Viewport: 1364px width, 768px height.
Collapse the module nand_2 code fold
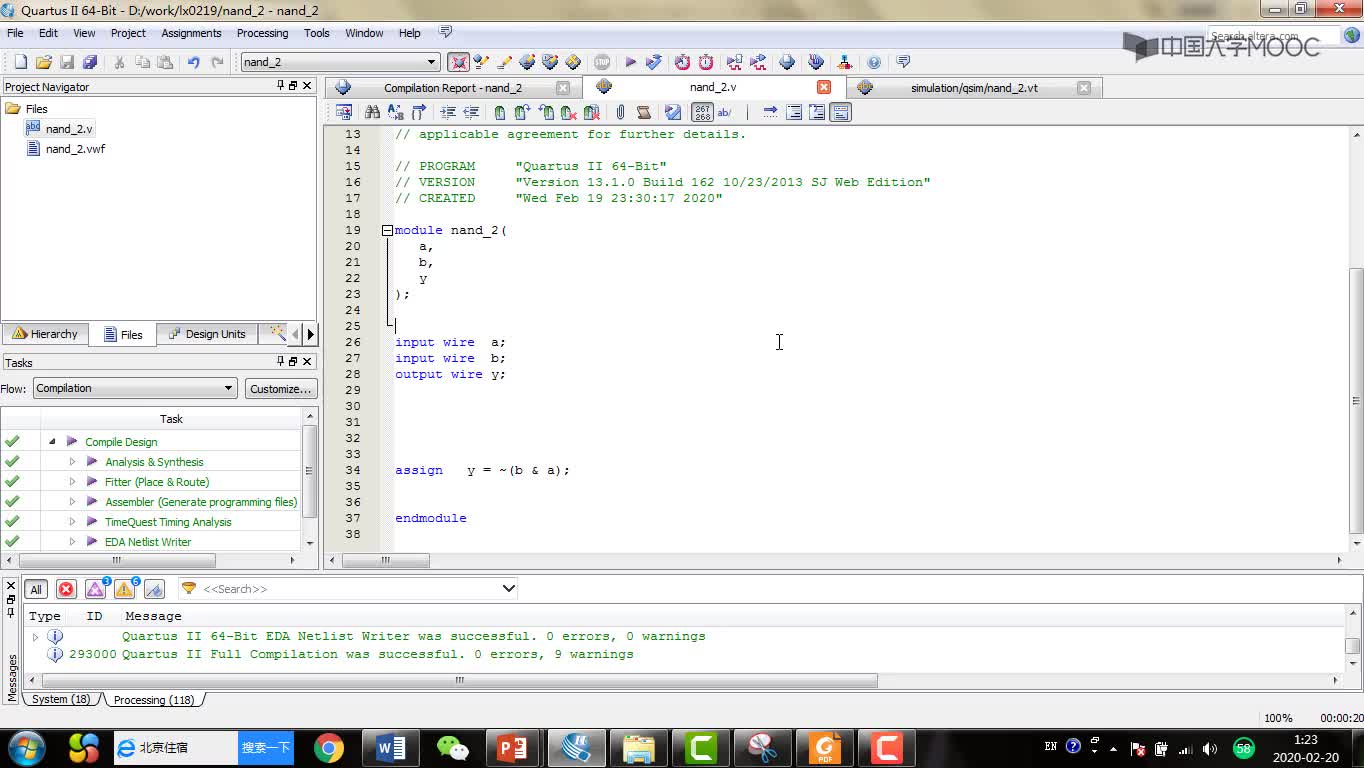pos(387,230)
